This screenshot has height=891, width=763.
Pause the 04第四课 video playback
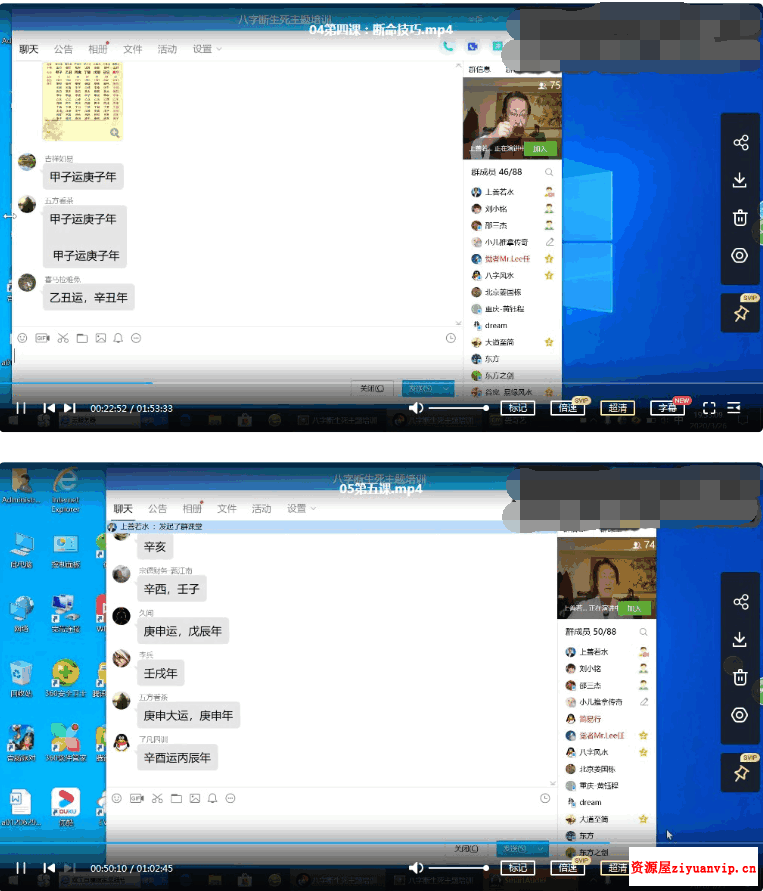click(21, 408)
